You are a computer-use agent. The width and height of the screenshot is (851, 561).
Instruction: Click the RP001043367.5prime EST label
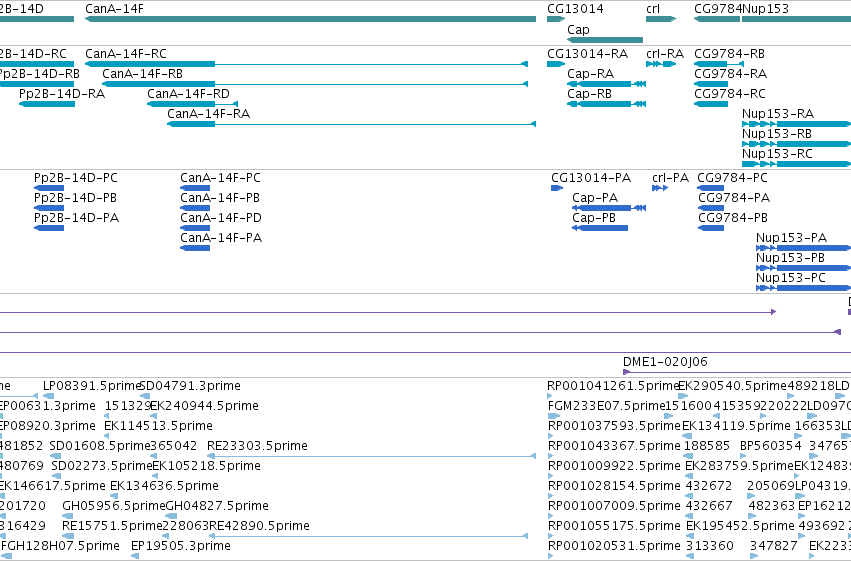614,446
